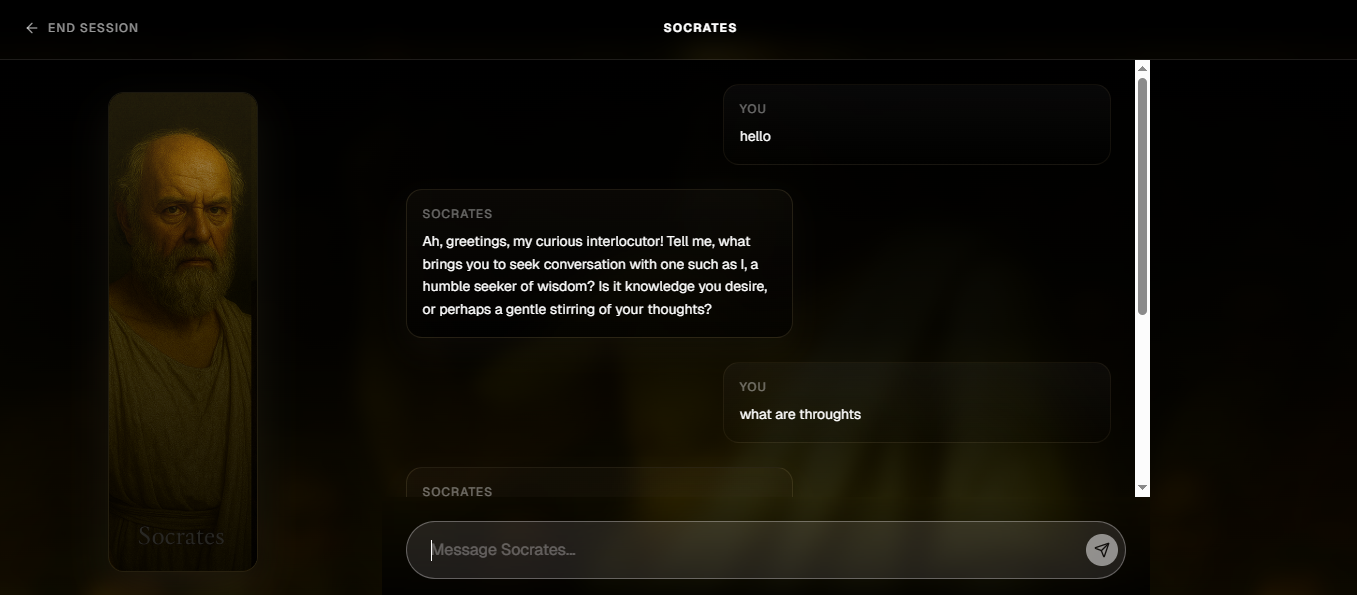
Task: Select the Socrates portrait thumbnail
Action: coord(182,330)
